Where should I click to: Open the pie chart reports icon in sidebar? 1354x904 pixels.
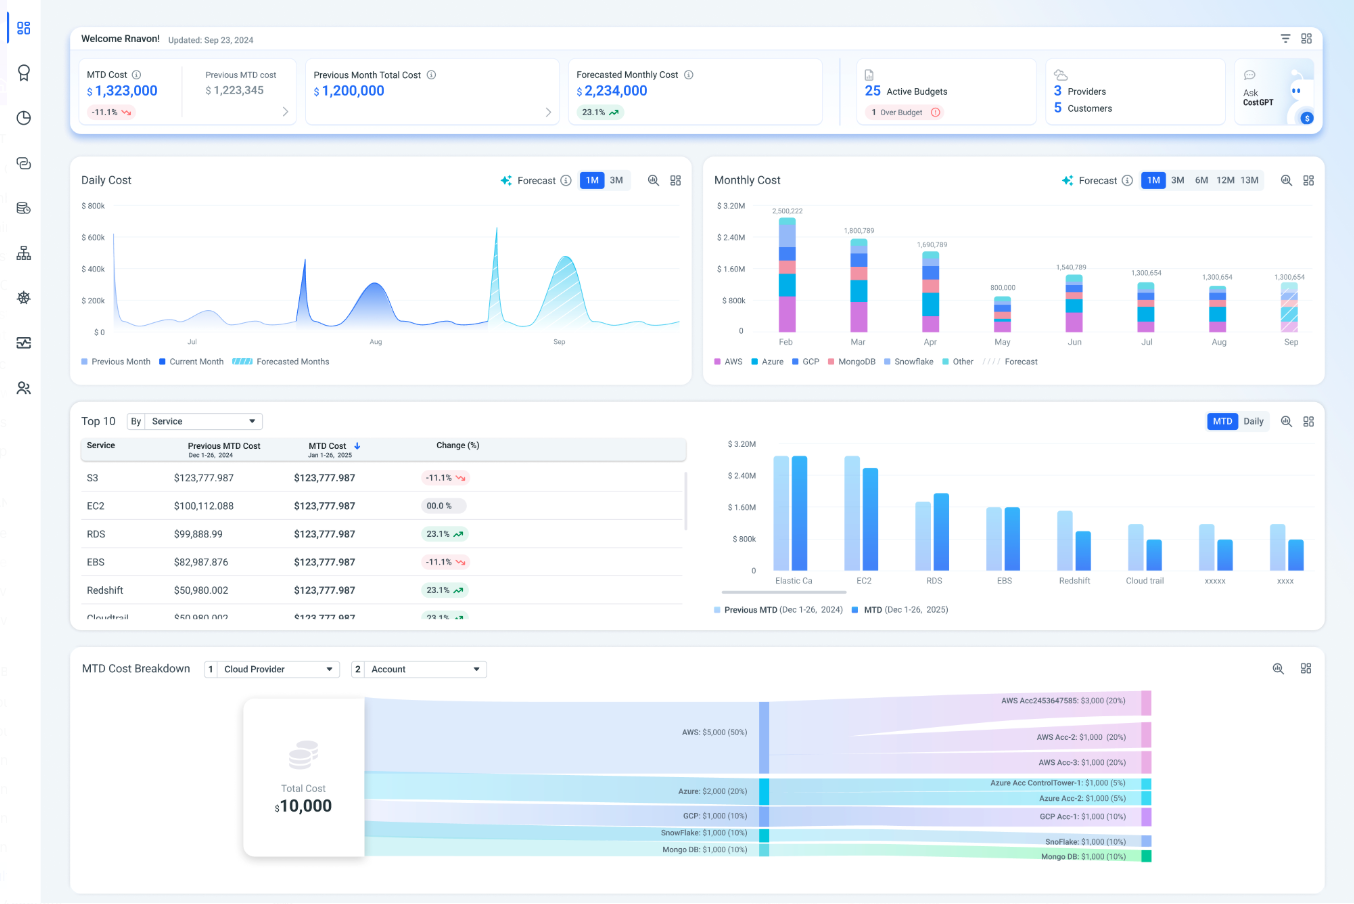pos(24,118)
